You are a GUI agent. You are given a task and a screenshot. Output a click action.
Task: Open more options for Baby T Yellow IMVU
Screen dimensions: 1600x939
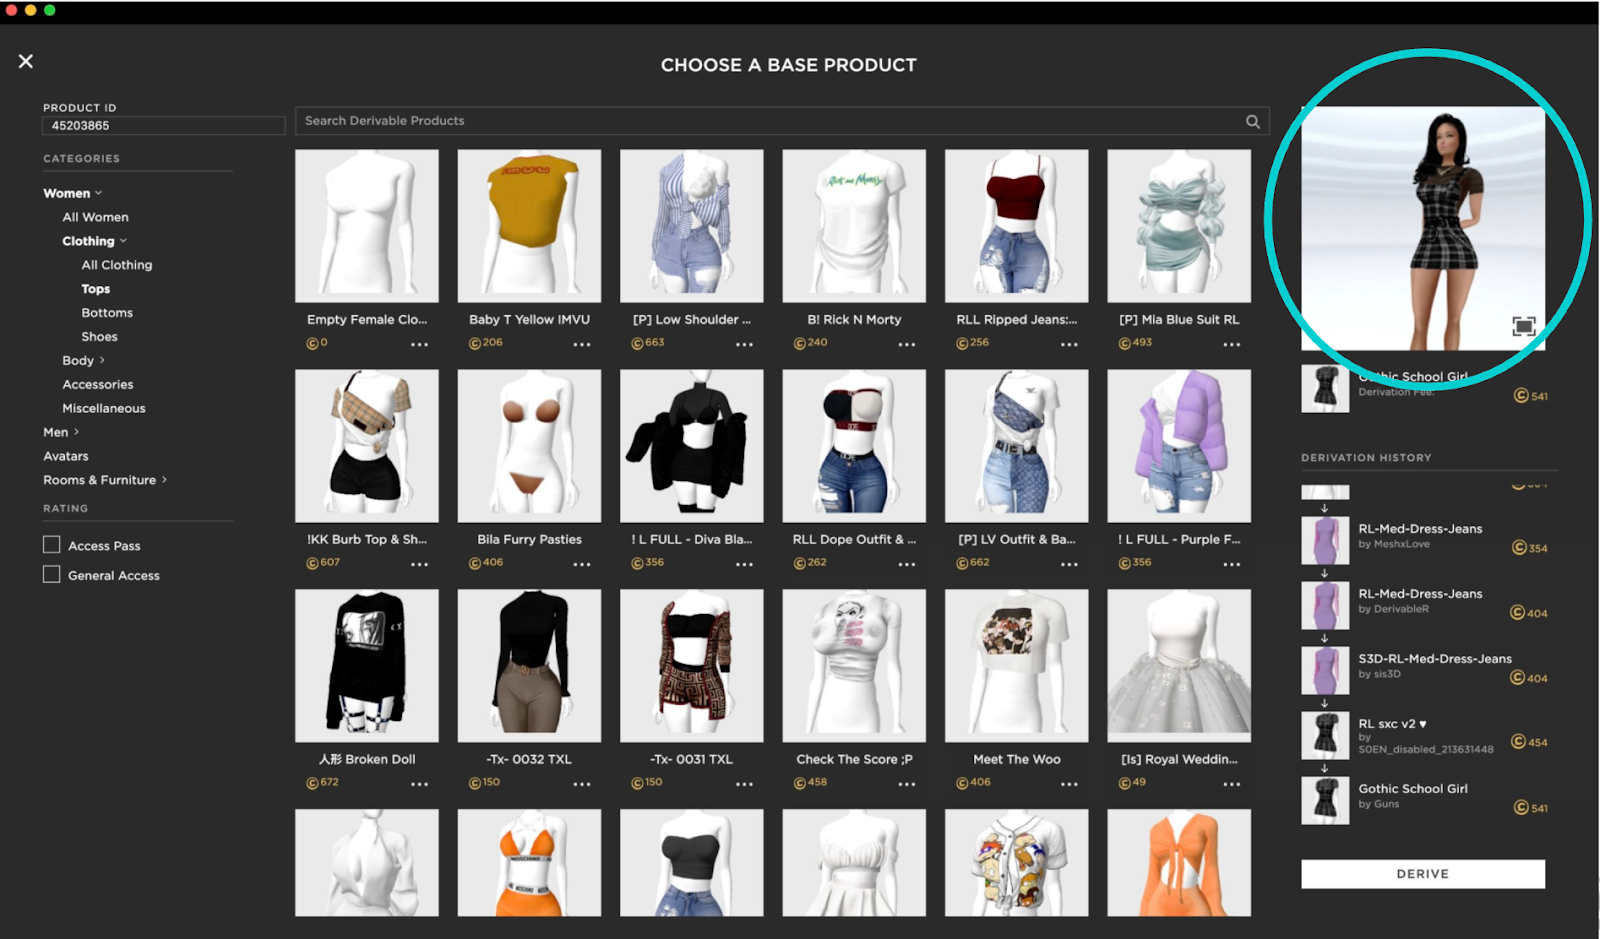point(583,343)
